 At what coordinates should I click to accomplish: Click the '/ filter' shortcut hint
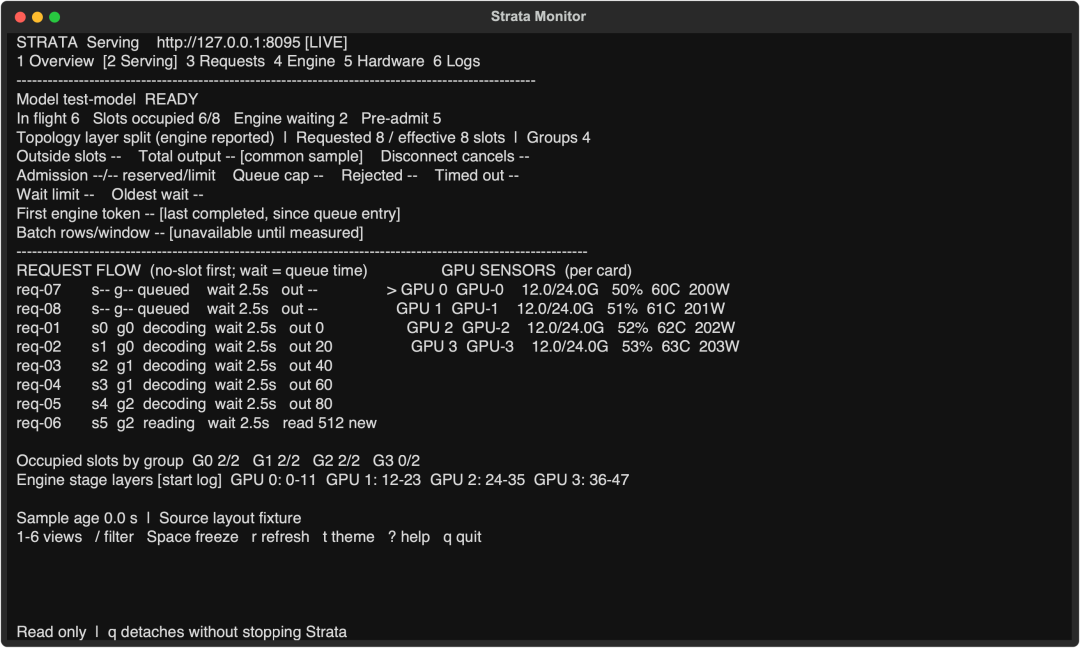[x=114, y=537]
